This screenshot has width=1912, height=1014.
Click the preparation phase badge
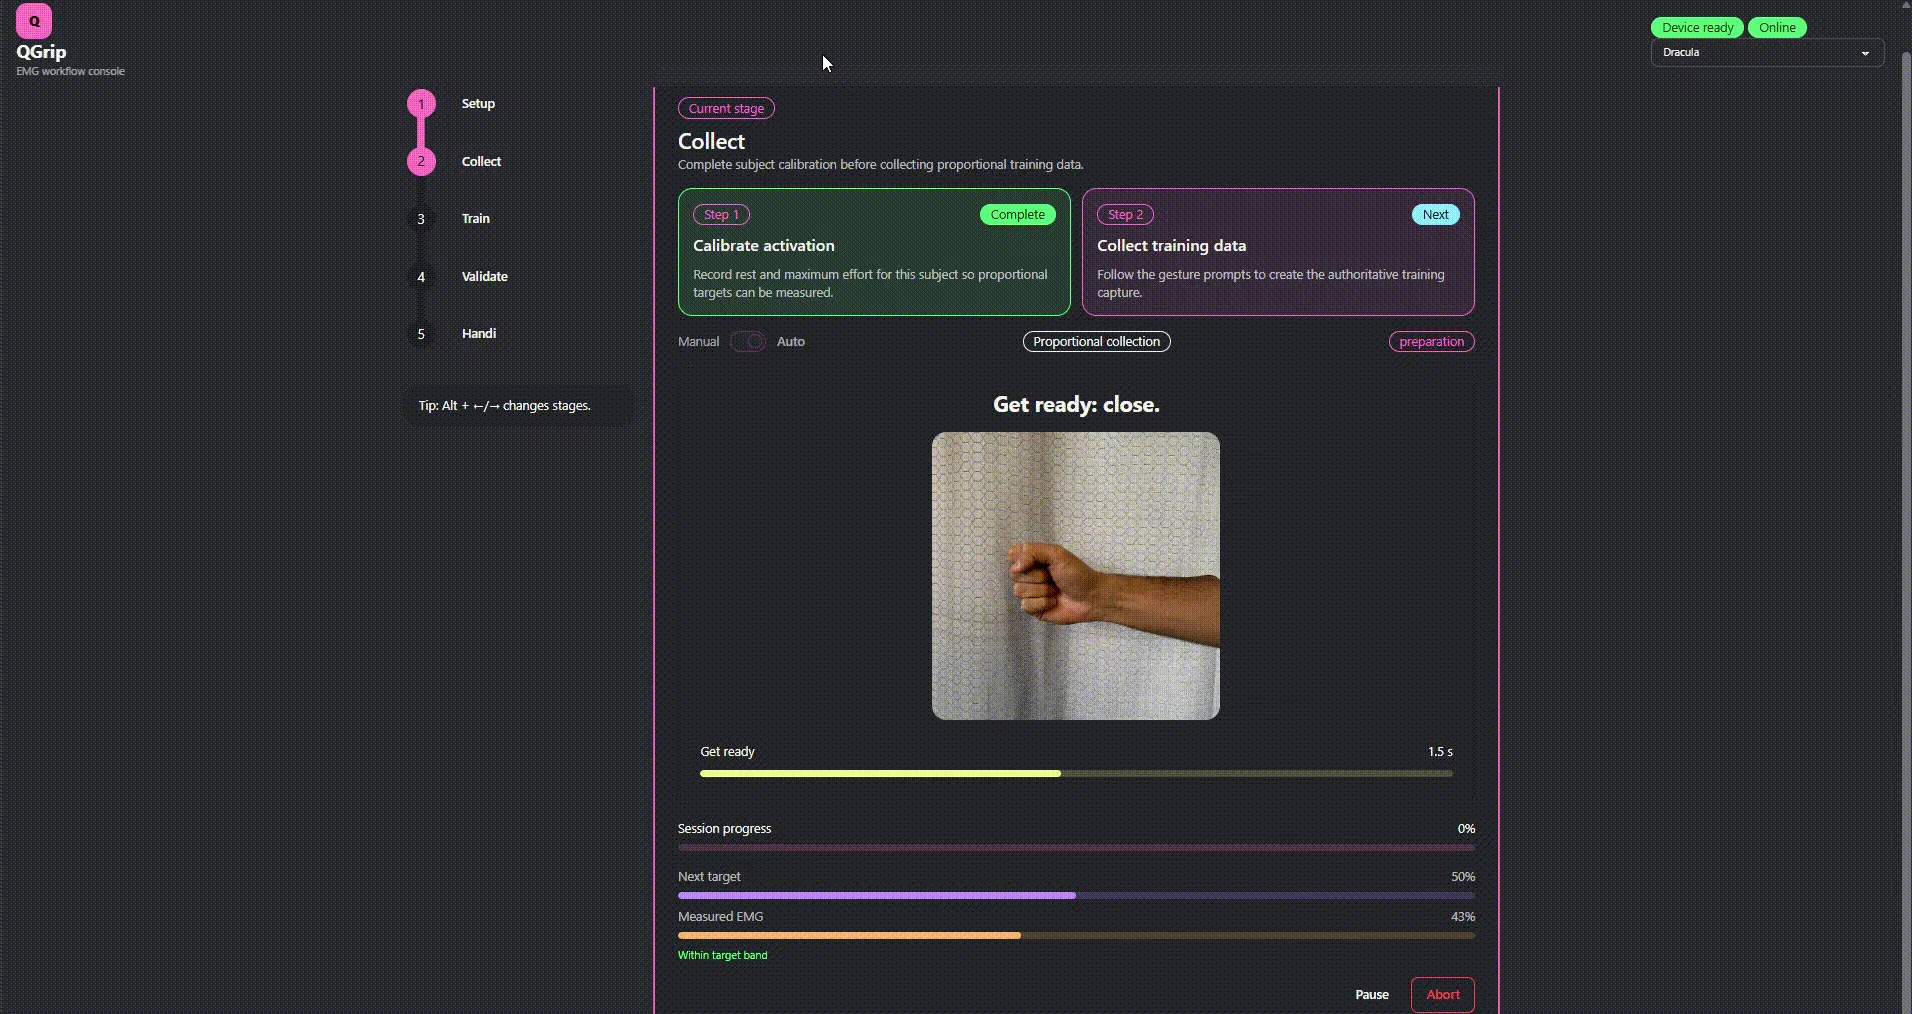(1432, 342)
